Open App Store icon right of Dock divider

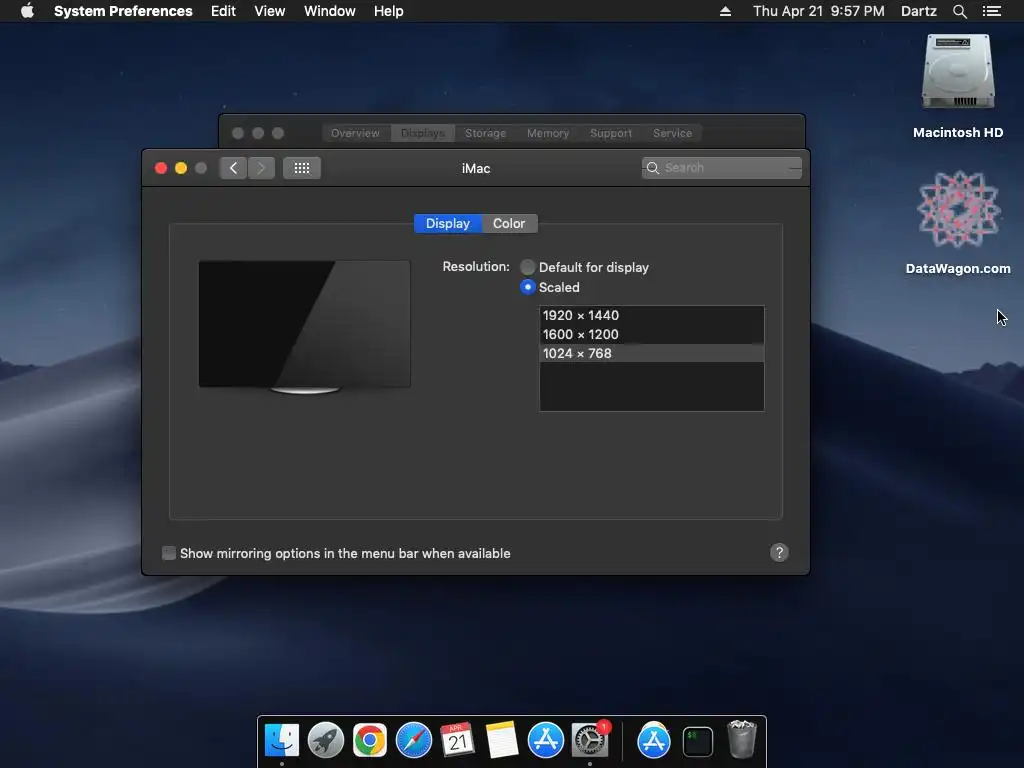point(654,741)
